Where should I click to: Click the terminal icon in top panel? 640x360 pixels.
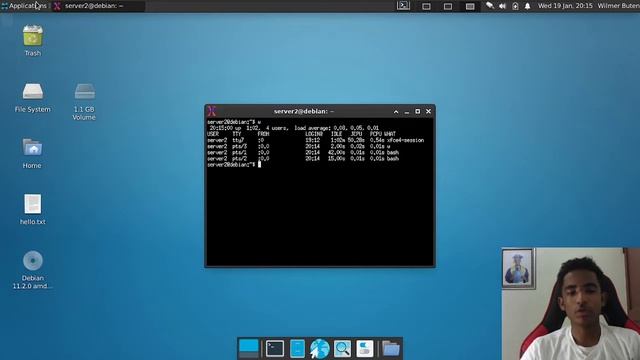tap(403, 6)
